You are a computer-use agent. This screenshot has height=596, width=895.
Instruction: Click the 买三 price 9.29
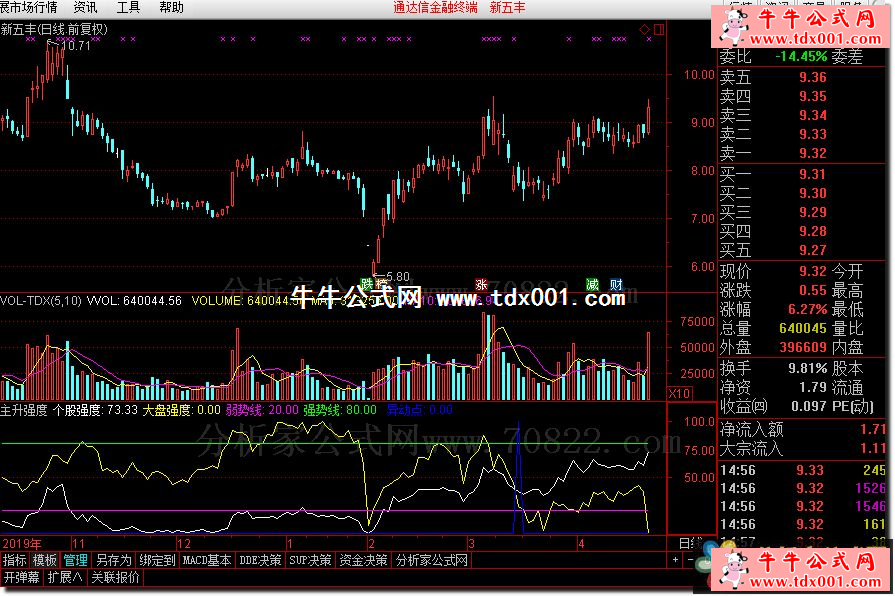click(813, 212)
